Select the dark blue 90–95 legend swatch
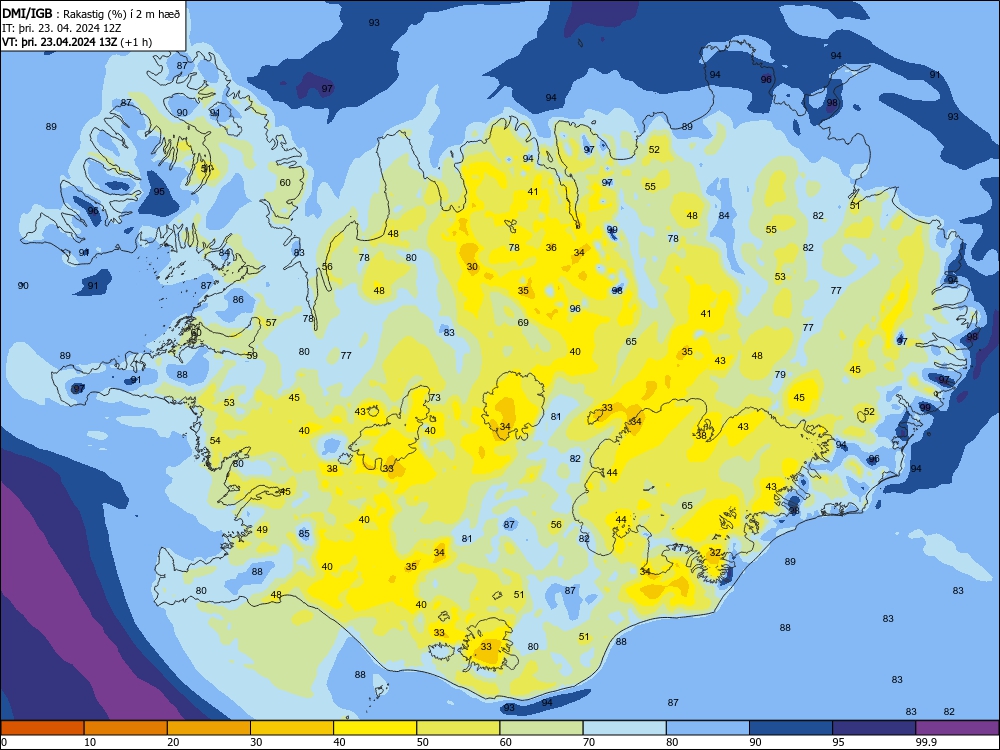This screenshot has height=750, width=1000. click(x=791, y=728)
